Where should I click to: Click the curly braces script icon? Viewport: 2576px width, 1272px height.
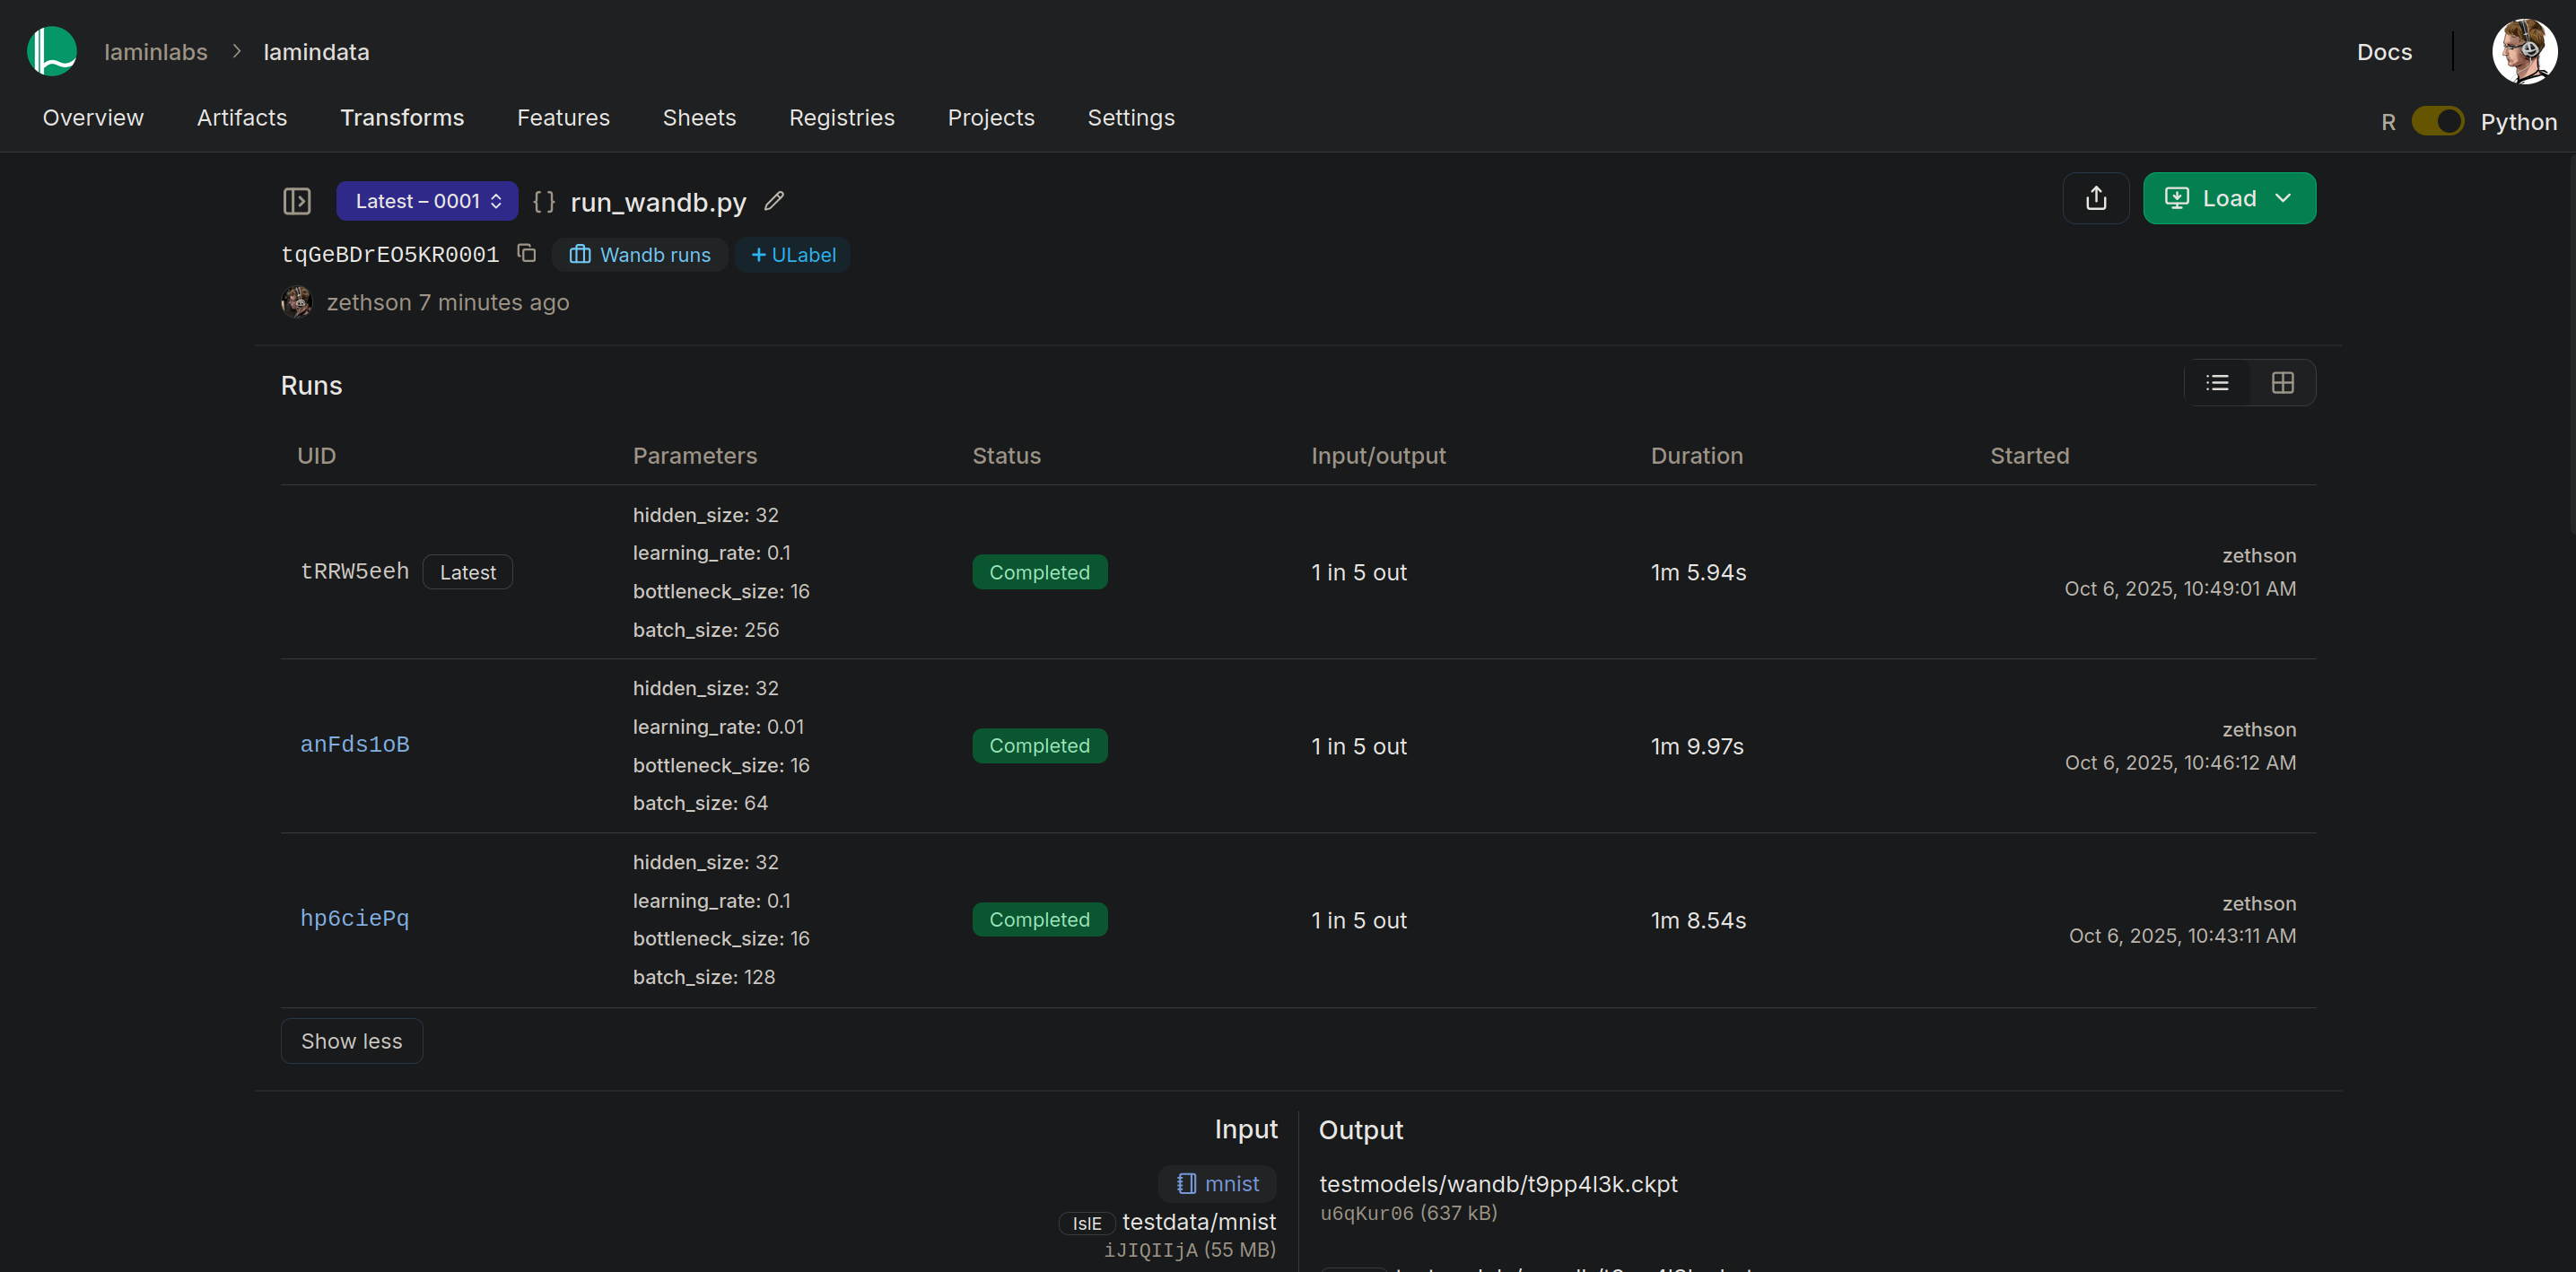pyautogui.click(x=544, y=201)
